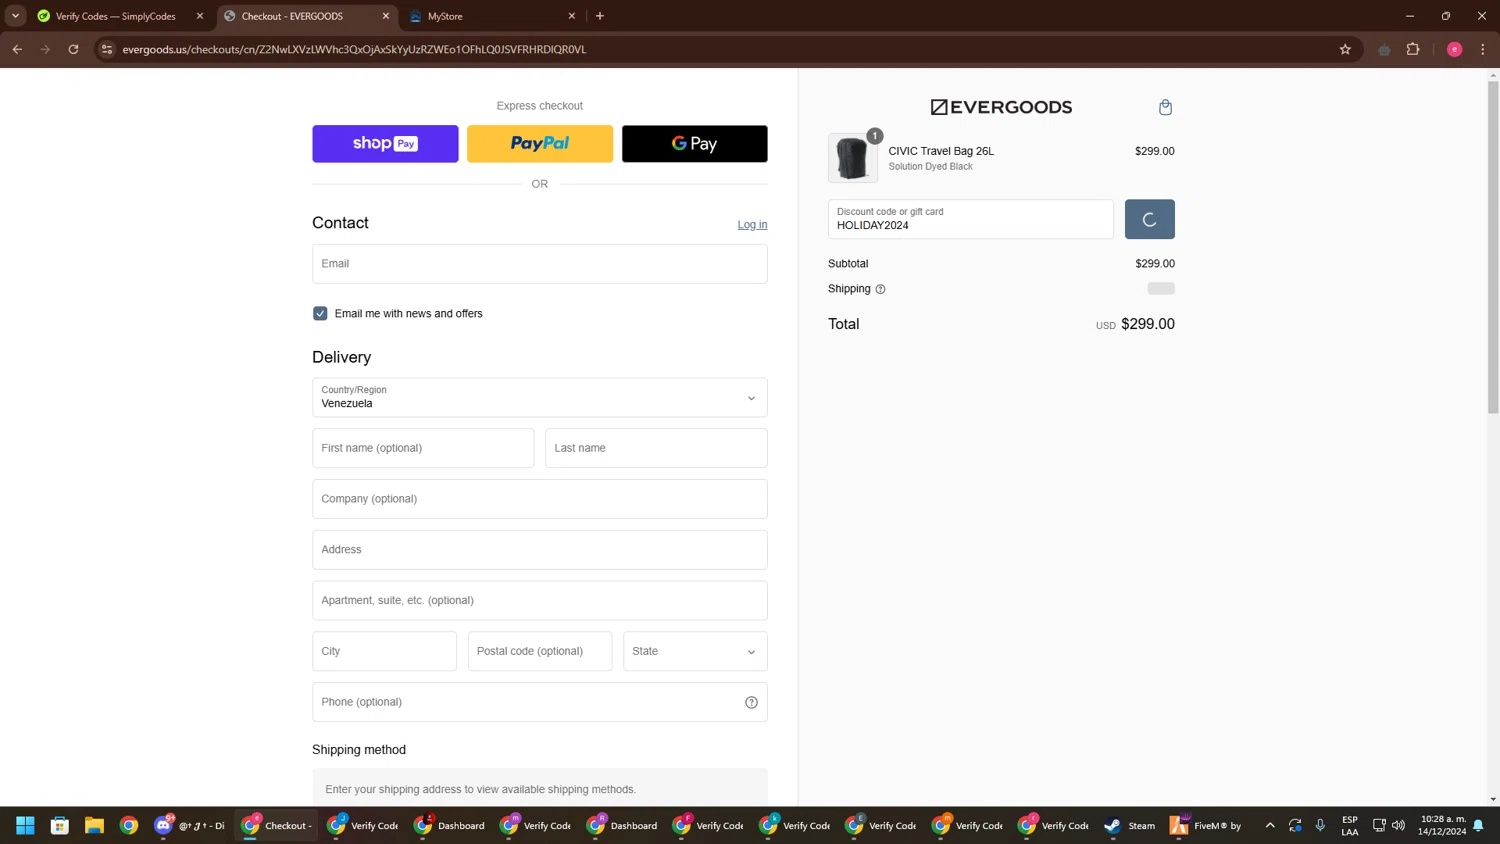
Task: Open the network tray icon
Action: 1379,825
